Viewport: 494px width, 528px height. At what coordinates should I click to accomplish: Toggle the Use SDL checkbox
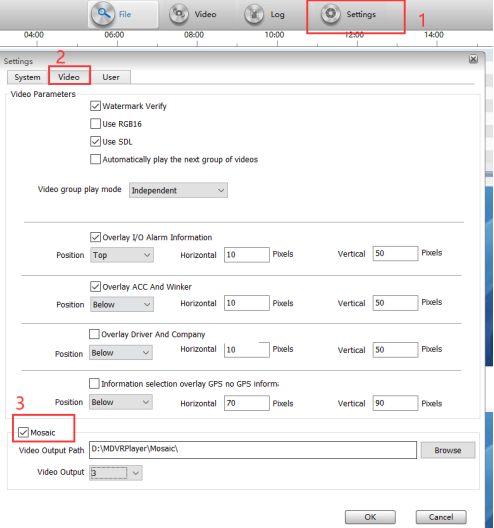(95, 141)
